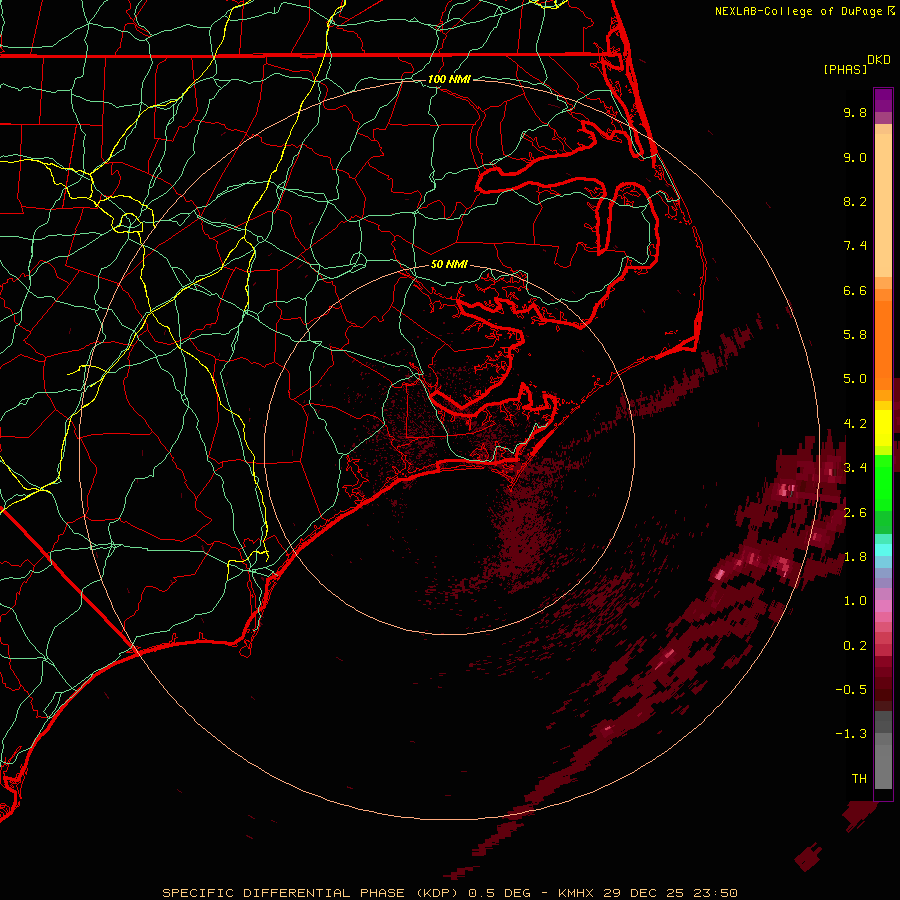
Task: Click the 2.6 value on the scale
Action: pos(855,513)
